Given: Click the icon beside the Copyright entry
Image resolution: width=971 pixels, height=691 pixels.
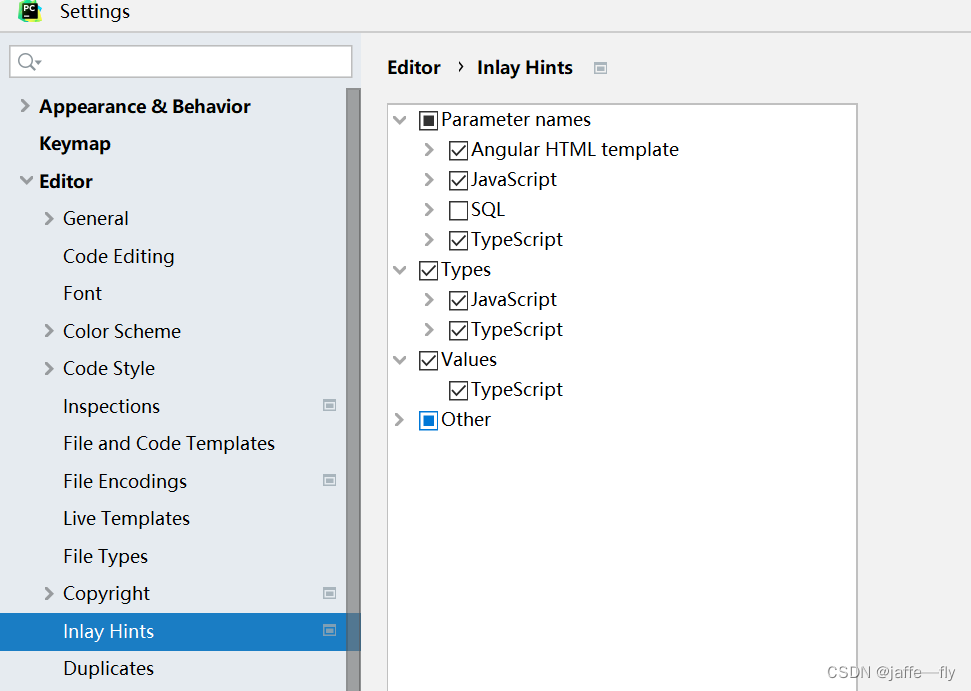Looking at the screenshot, I should 329,593.
